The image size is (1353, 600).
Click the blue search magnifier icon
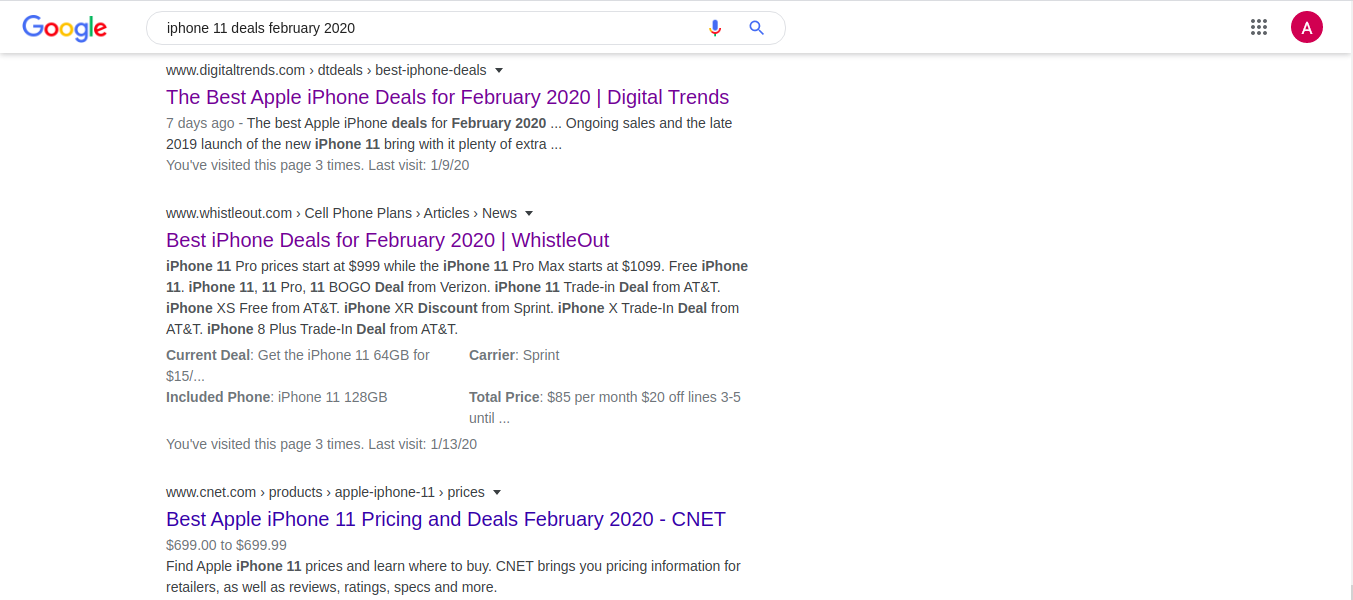pos(757,28)
